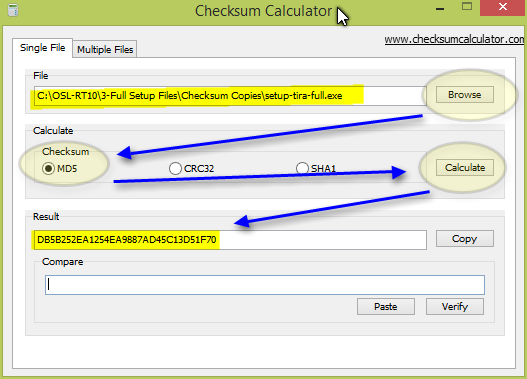Click the Result checksum text field

click(x=230, y=240)
